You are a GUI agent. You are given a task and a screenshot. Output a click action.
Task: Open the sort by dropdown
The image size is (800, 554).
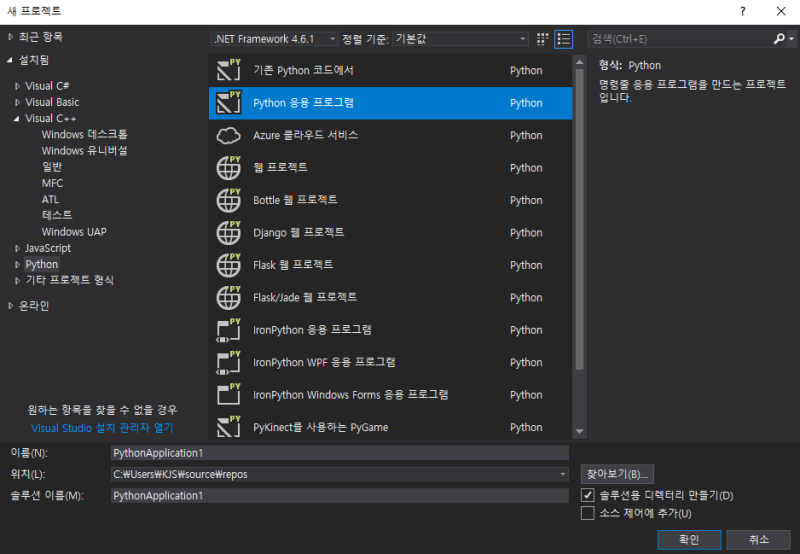[x=460, y=39]
